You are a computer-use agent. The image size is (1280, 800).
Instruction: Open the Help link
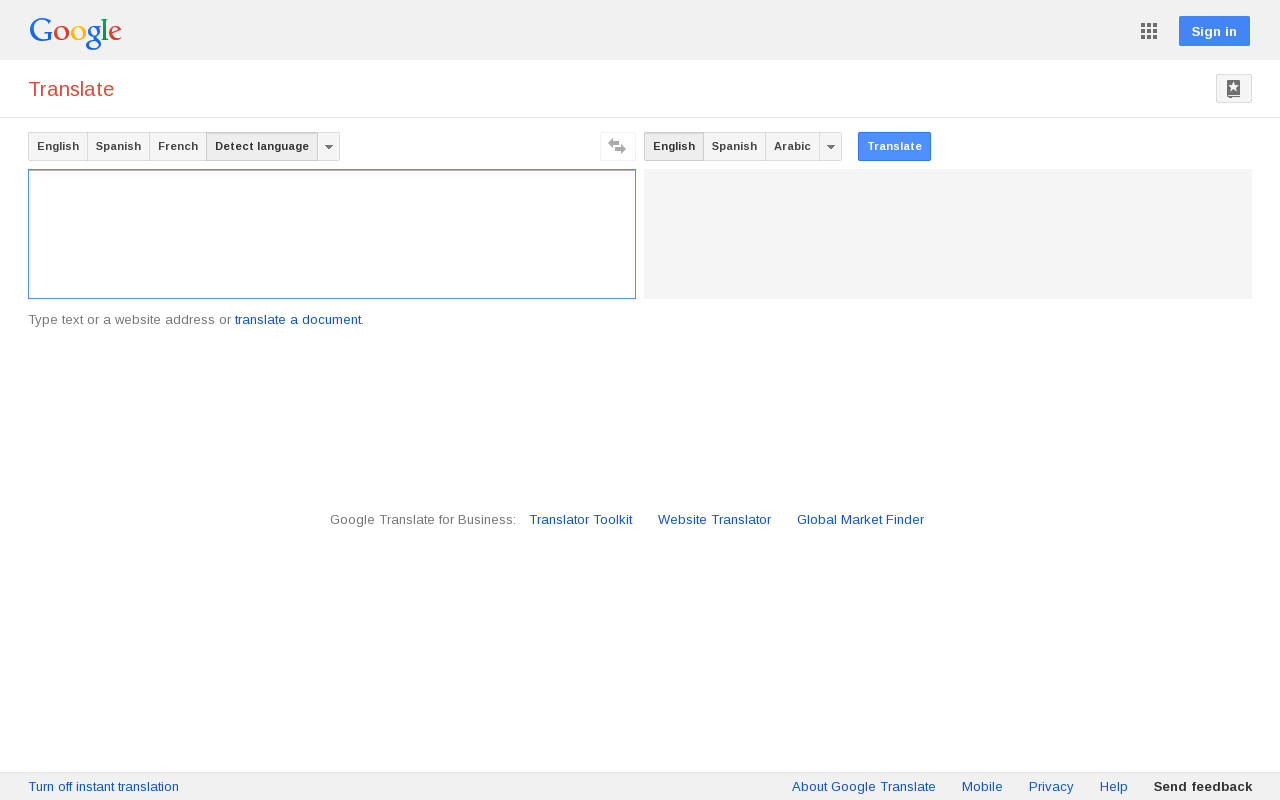point(1114,787)
